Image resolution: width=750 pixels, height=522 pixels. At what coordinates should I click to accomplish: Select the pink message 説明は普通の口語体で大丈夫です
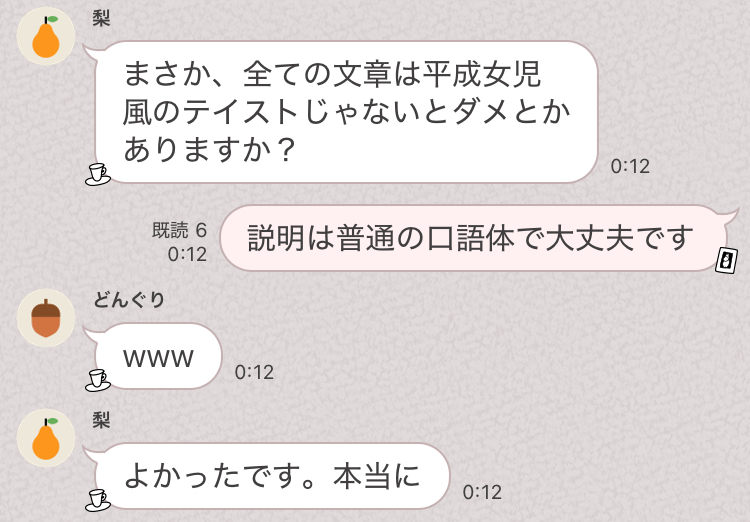tap(474, 238)
